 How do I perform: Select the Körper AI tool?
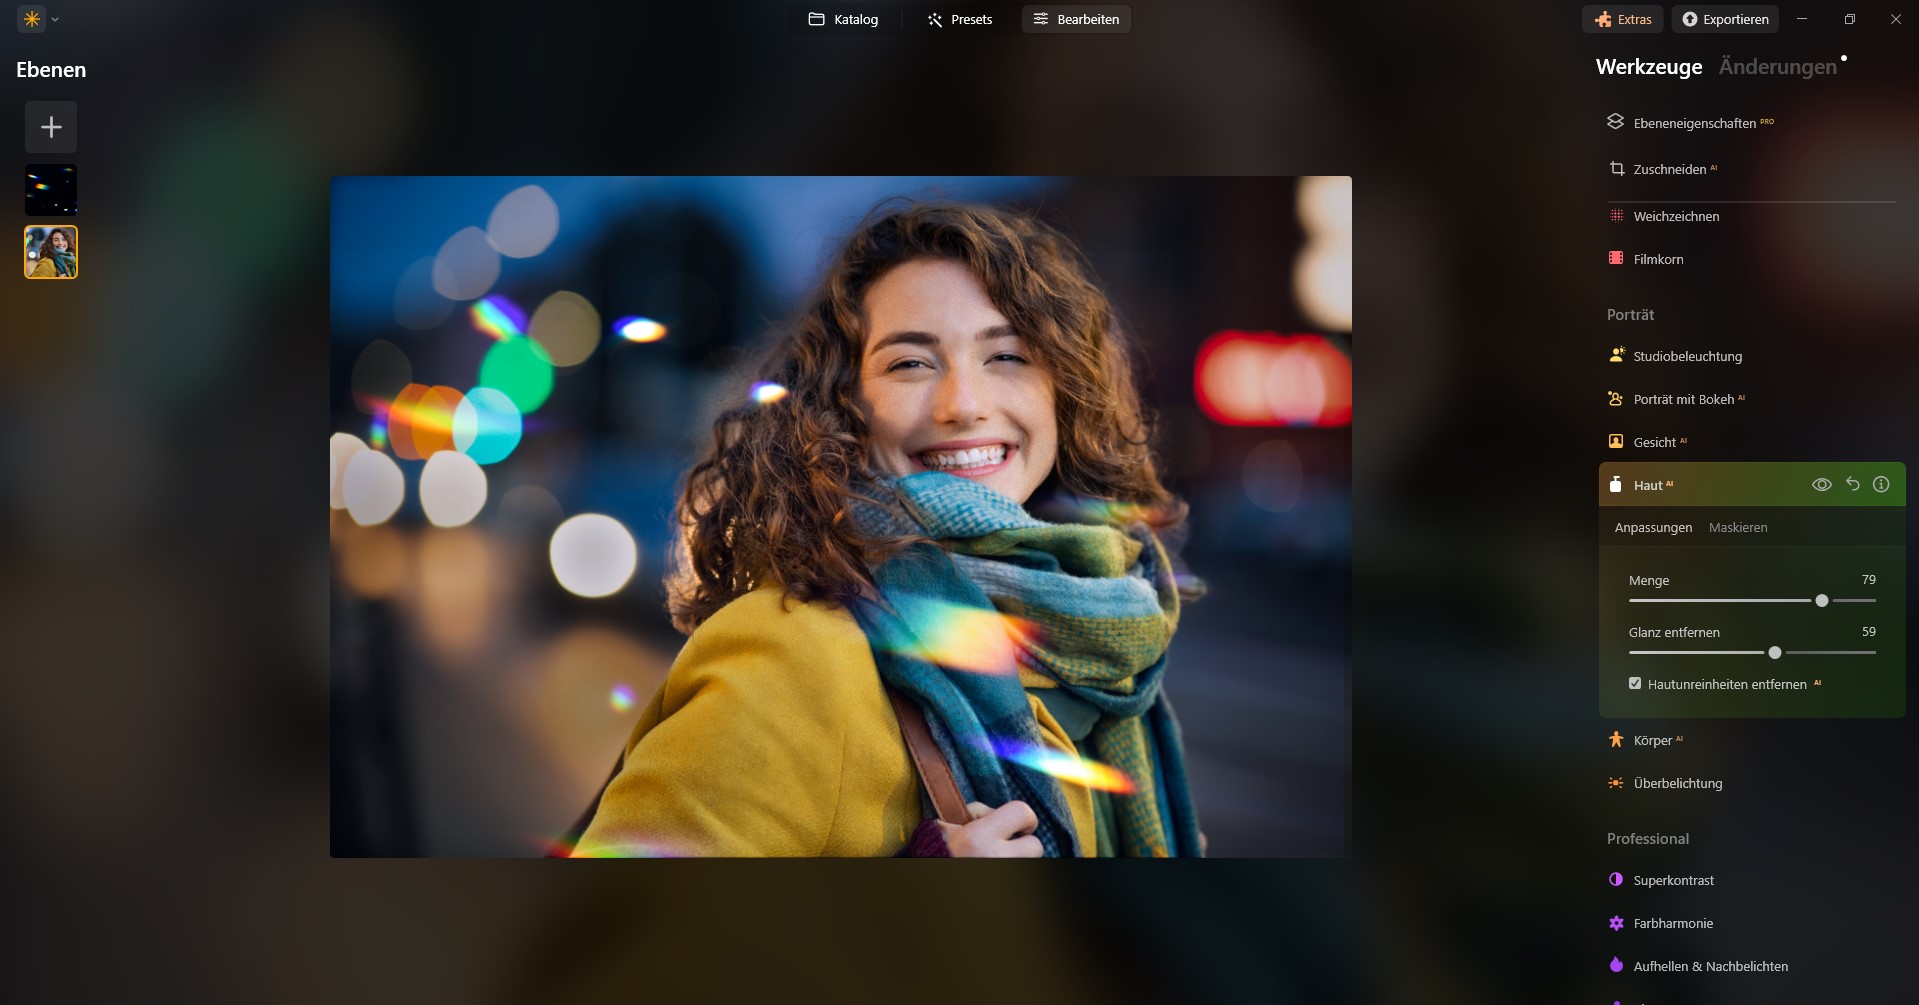click(x=1655, y=740)
